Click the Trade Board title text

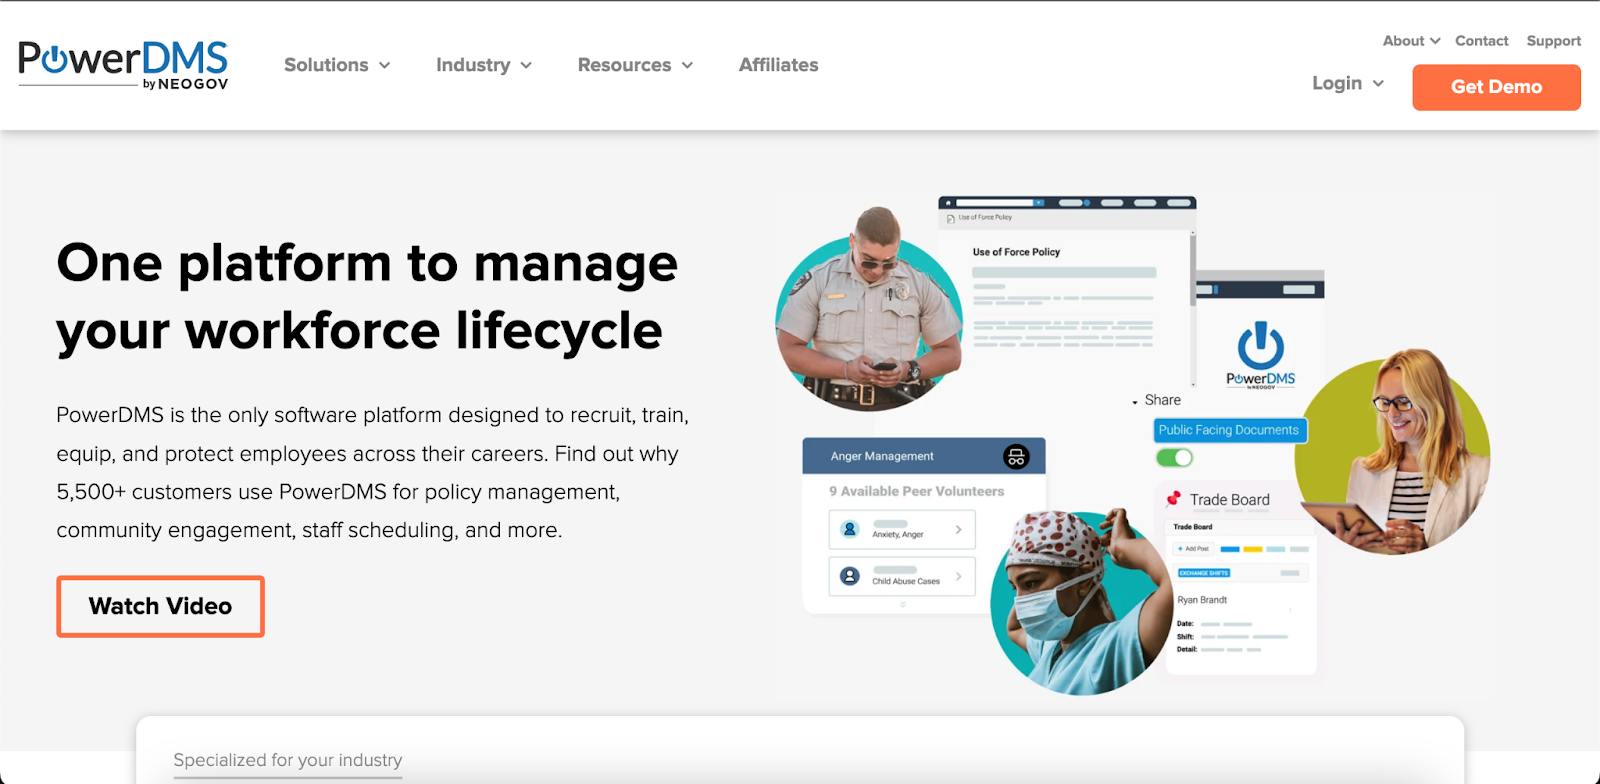(1229, 499)
